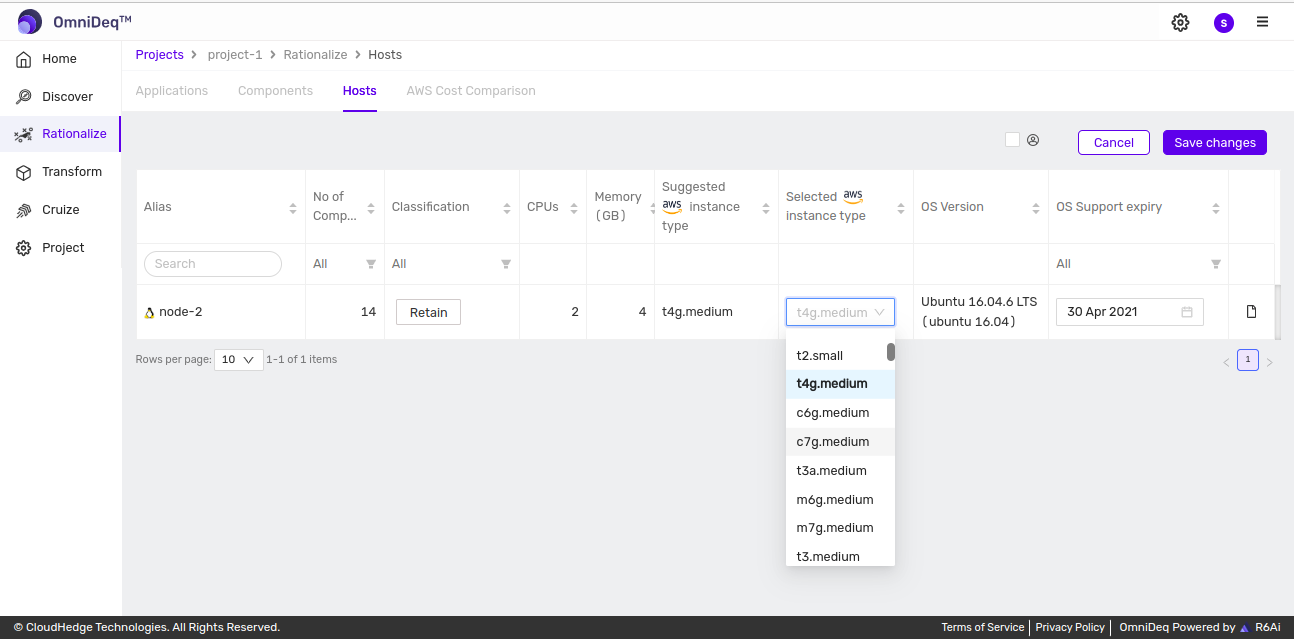Click the Privacy Policy footer link
The height and width of the screenshot is (639, 1294).
coord(1070,627)
